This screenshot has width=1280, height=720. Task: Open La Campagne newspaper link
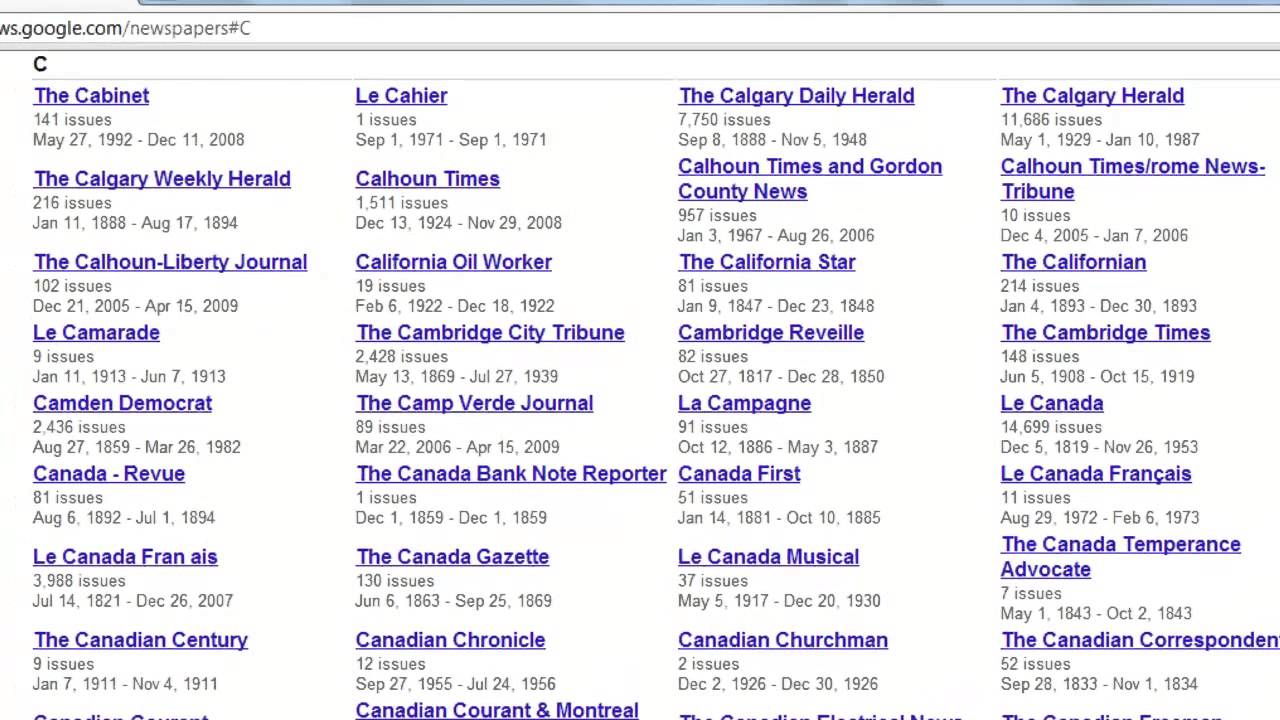[x=744, y=403]
